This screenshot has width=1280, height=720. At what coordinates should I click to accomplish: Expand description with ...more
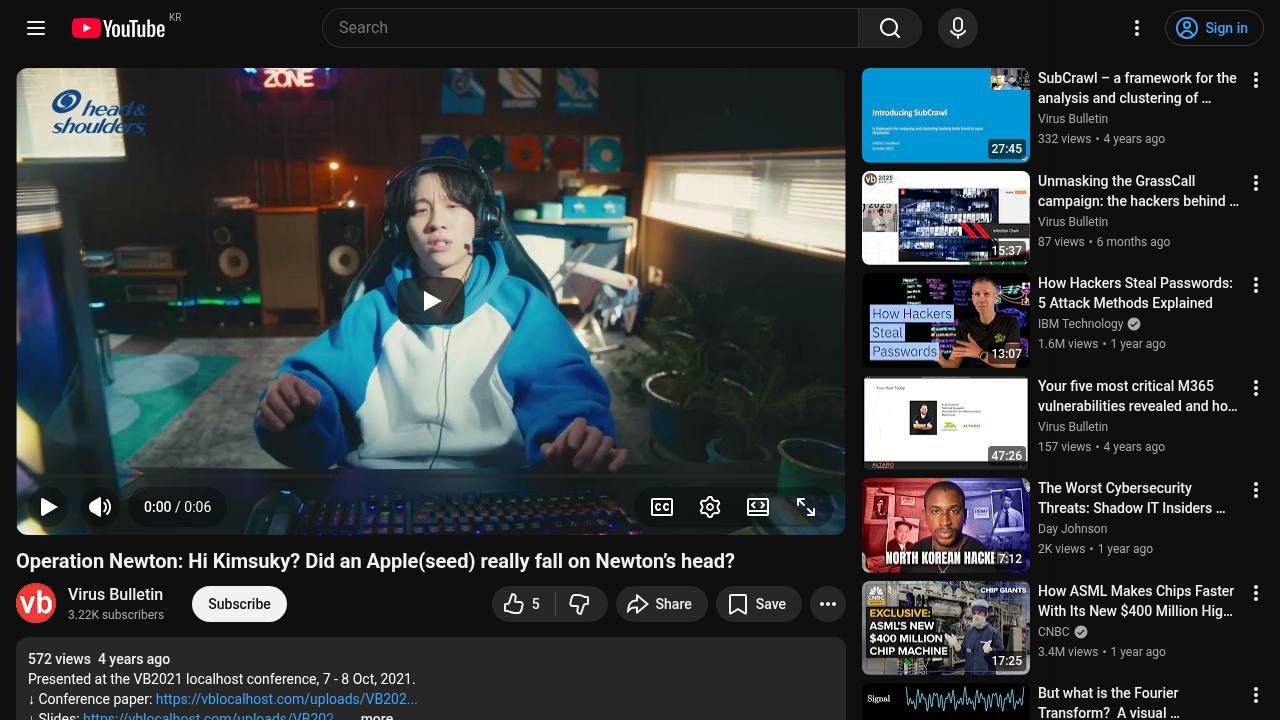[x=376, y=716]
